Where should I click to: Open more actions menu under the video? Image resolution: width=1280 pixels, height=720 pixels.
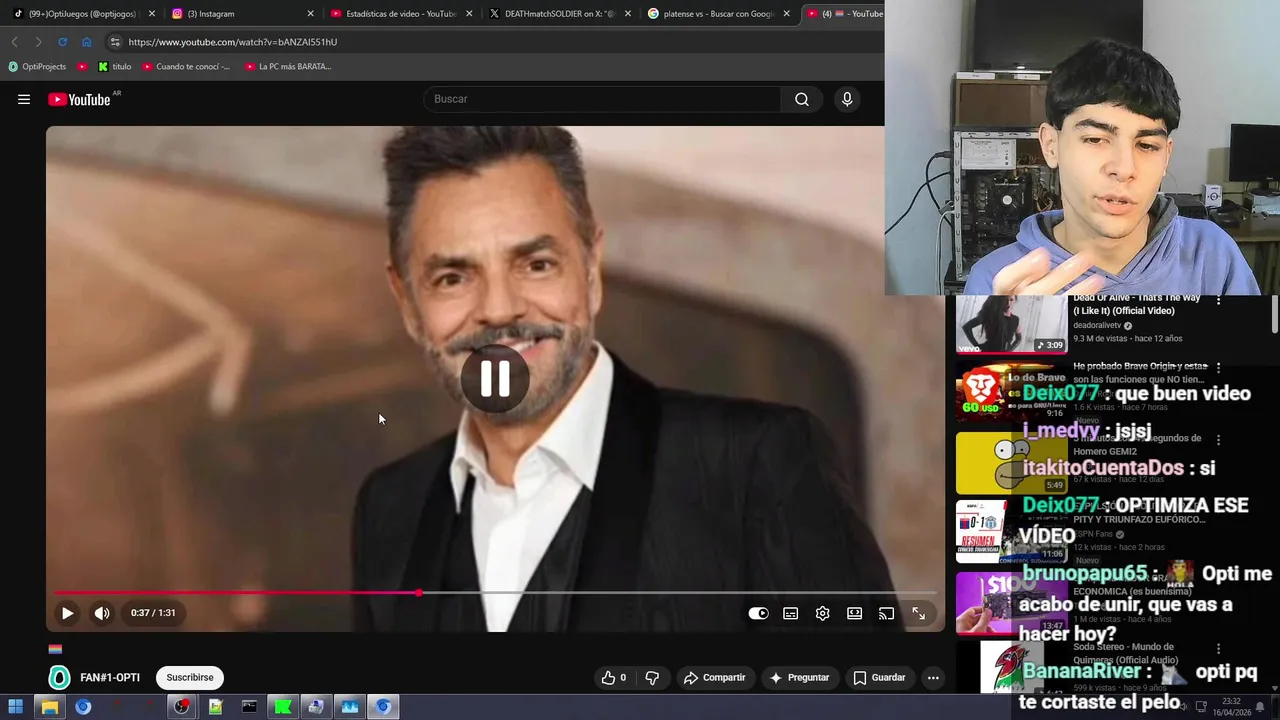933,677
